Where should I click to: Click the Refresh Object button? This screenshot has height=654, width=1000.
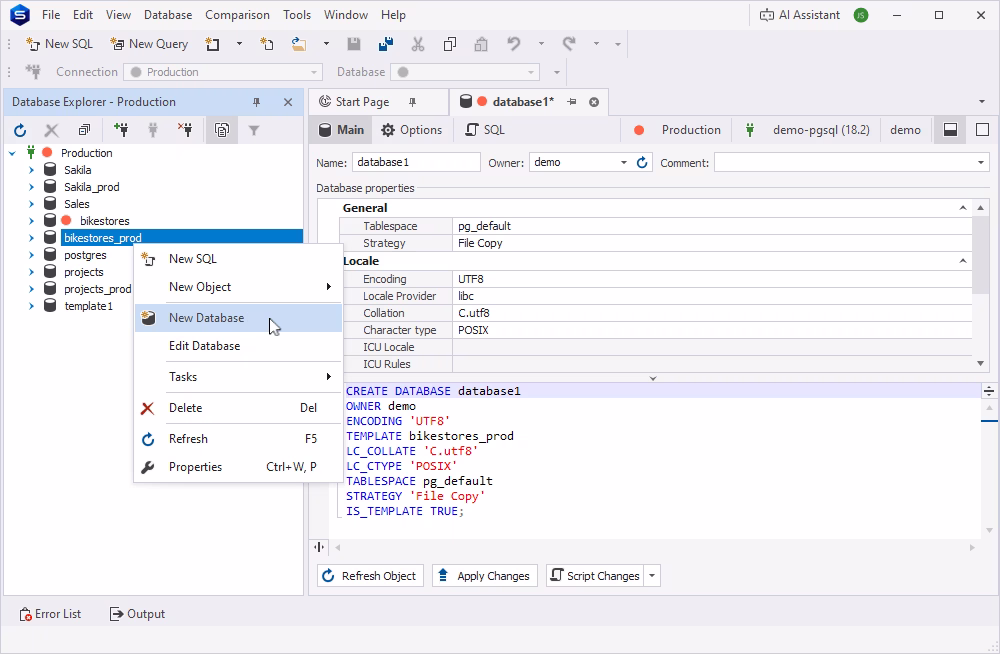pos(371,576)
